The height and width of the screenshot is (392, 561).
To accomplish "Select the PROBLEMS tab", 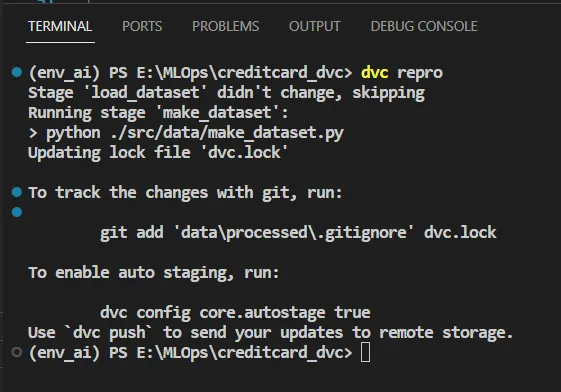I will [x=225, y=26].
